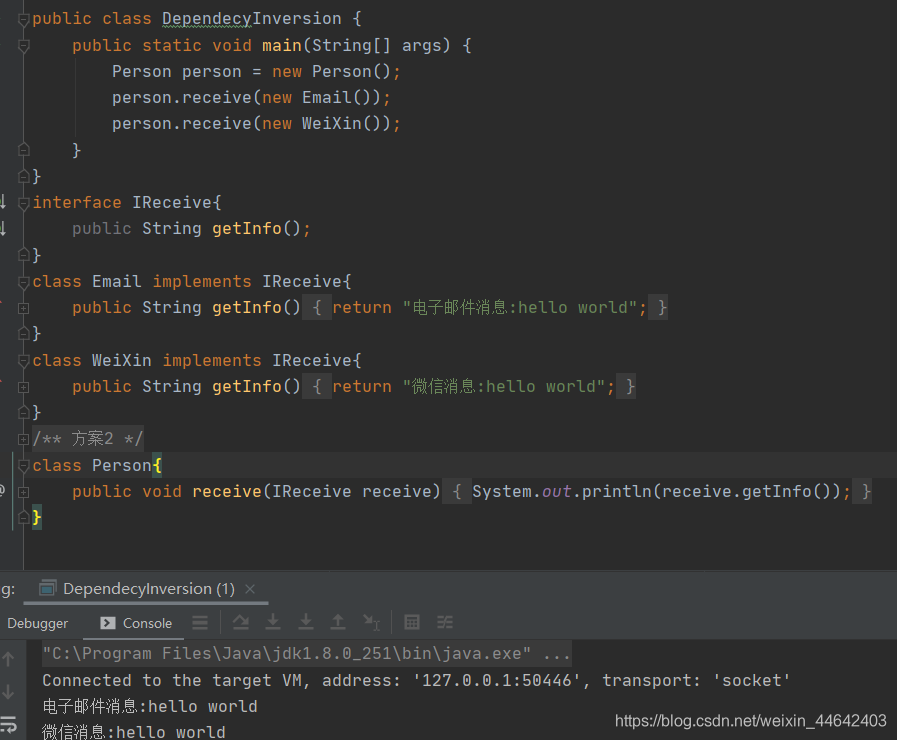Expand the folded java.exe command line
Image resolution: width=897 pixels, height=740 pixels.
pos(307,654)
